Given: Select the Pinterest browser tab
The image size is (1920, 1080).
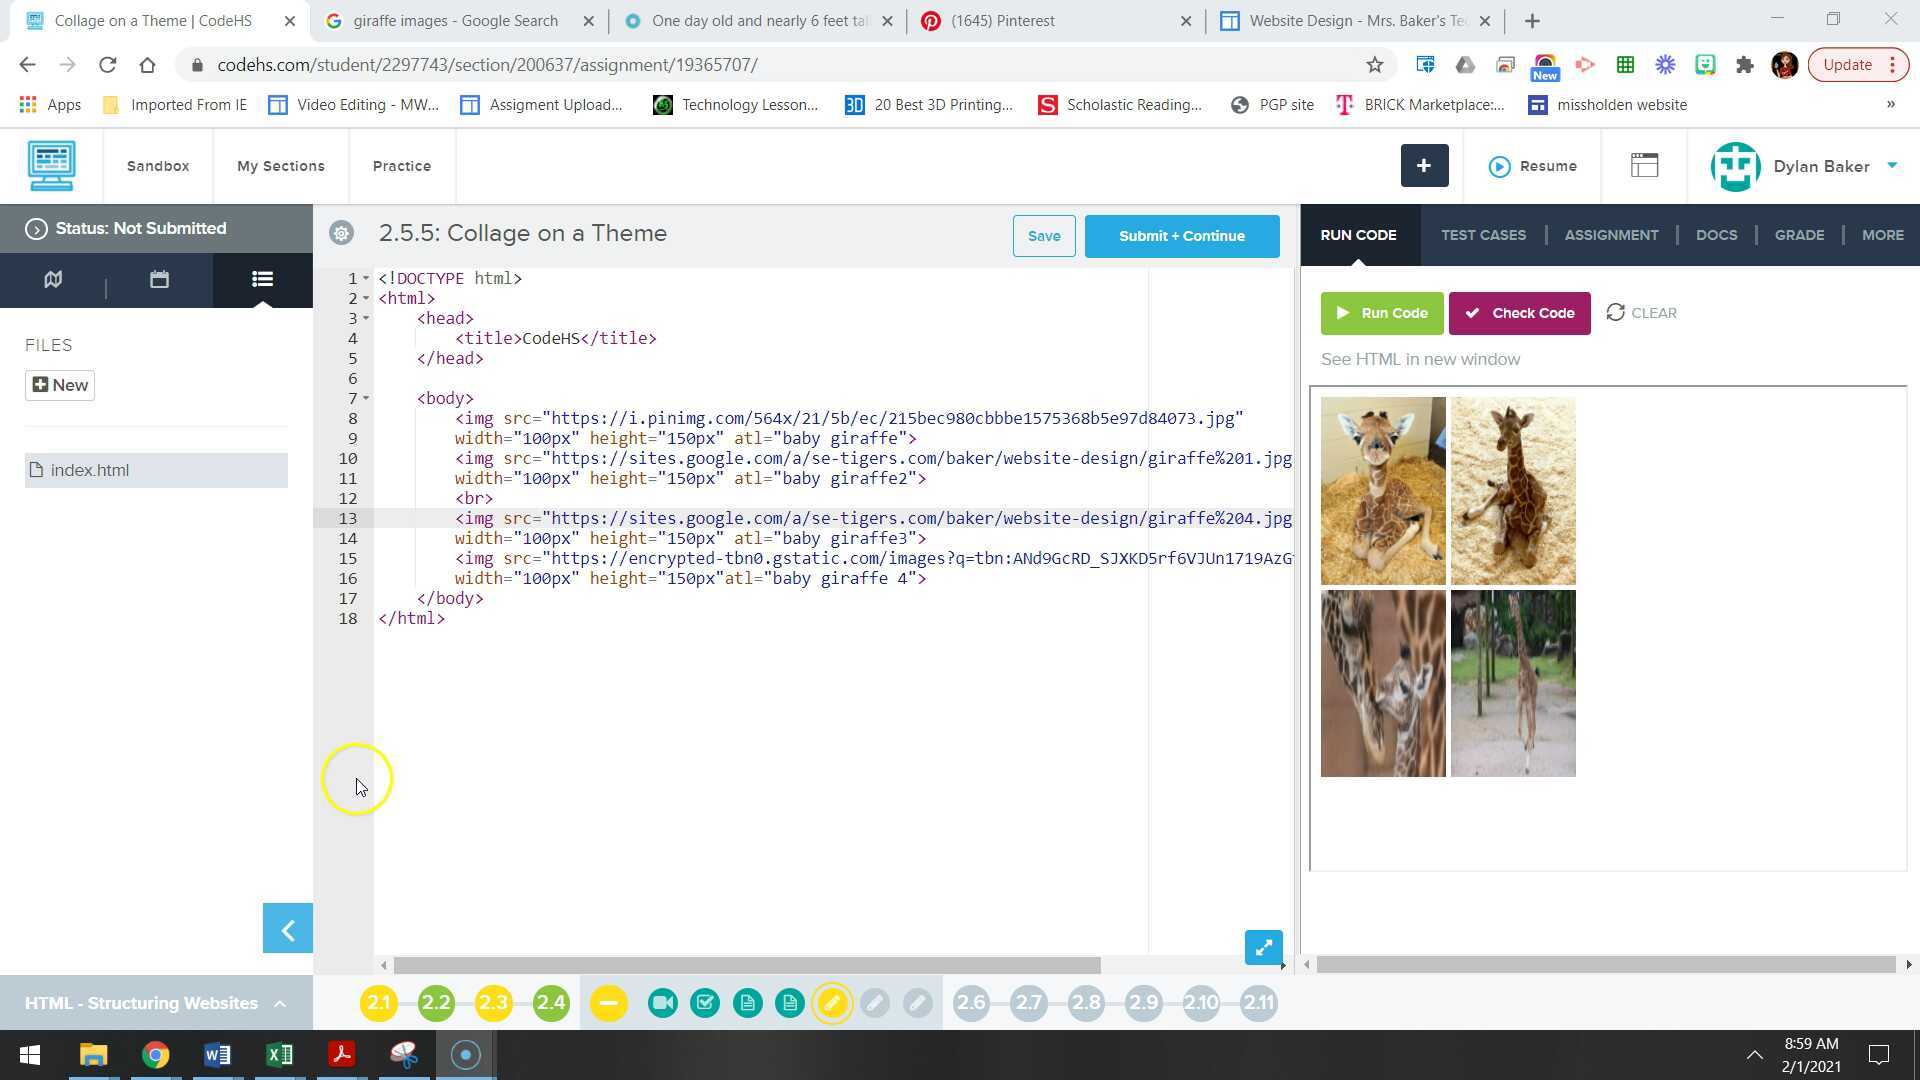Looking at the screenshot, I should [x=1000, y=20].
